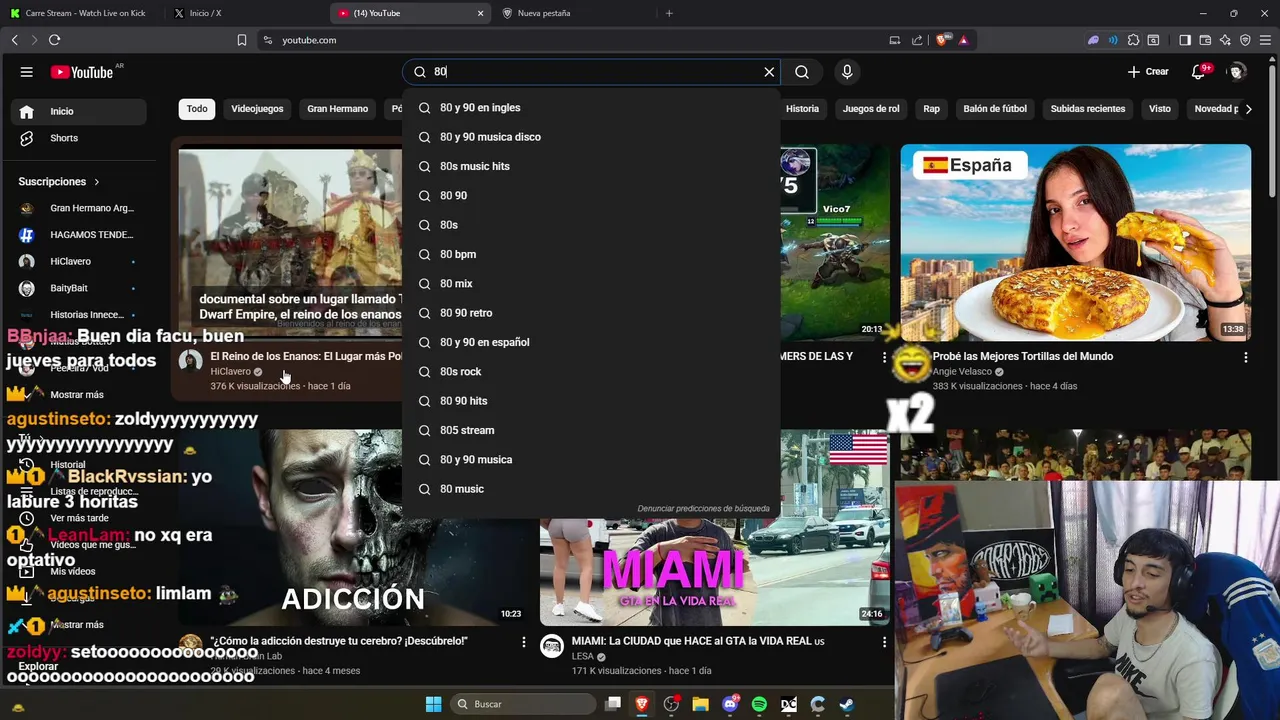Open the Brave Wallet icon
The image size is (1280, 720).
pos(1205,40)
